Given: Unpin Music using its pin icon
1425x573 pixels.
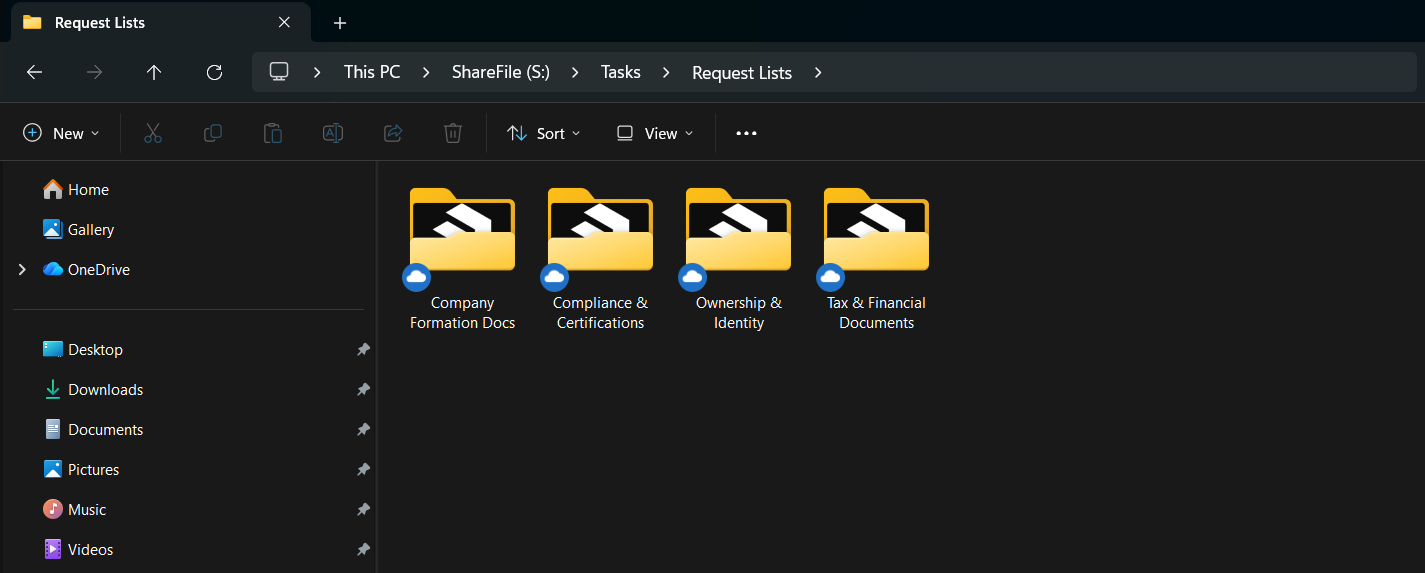Looking at the screenshot, I should coord(363,509).
